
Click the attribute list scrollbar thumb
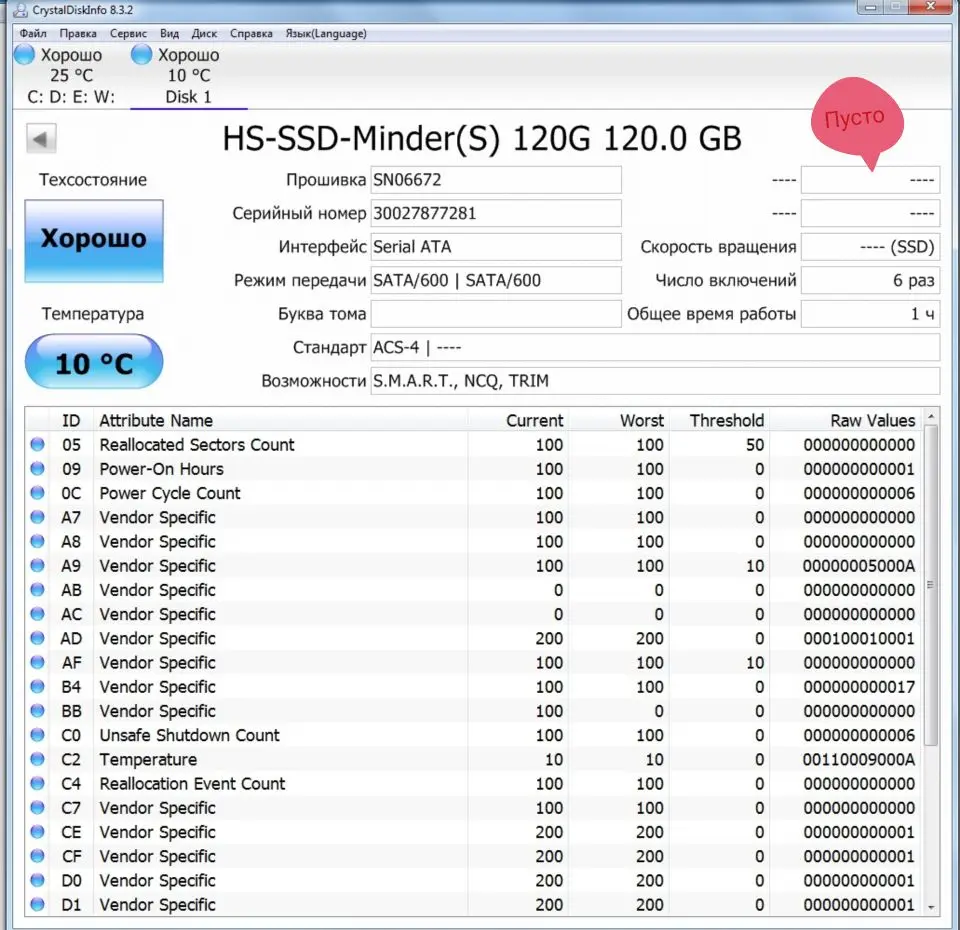click(x=931, y=585)
